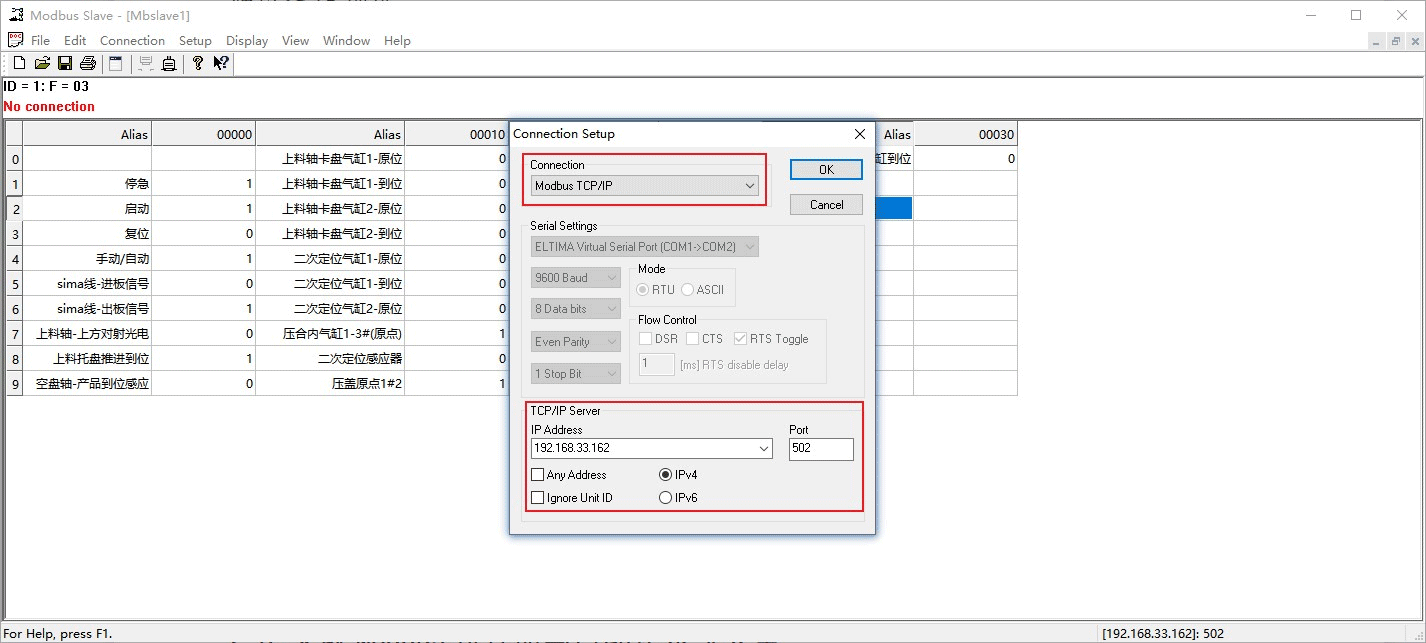Click the New document toolbar icon
Viewport: 1426px width, 643px height.
coord(19,63)
